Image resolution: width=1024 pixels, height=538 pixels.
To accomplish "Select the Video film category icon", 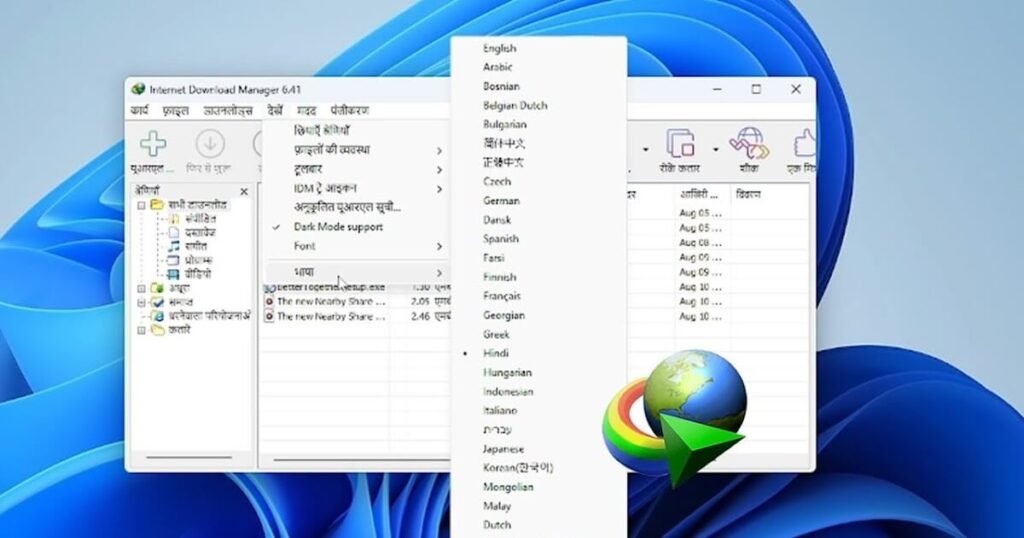I will 173,274.
